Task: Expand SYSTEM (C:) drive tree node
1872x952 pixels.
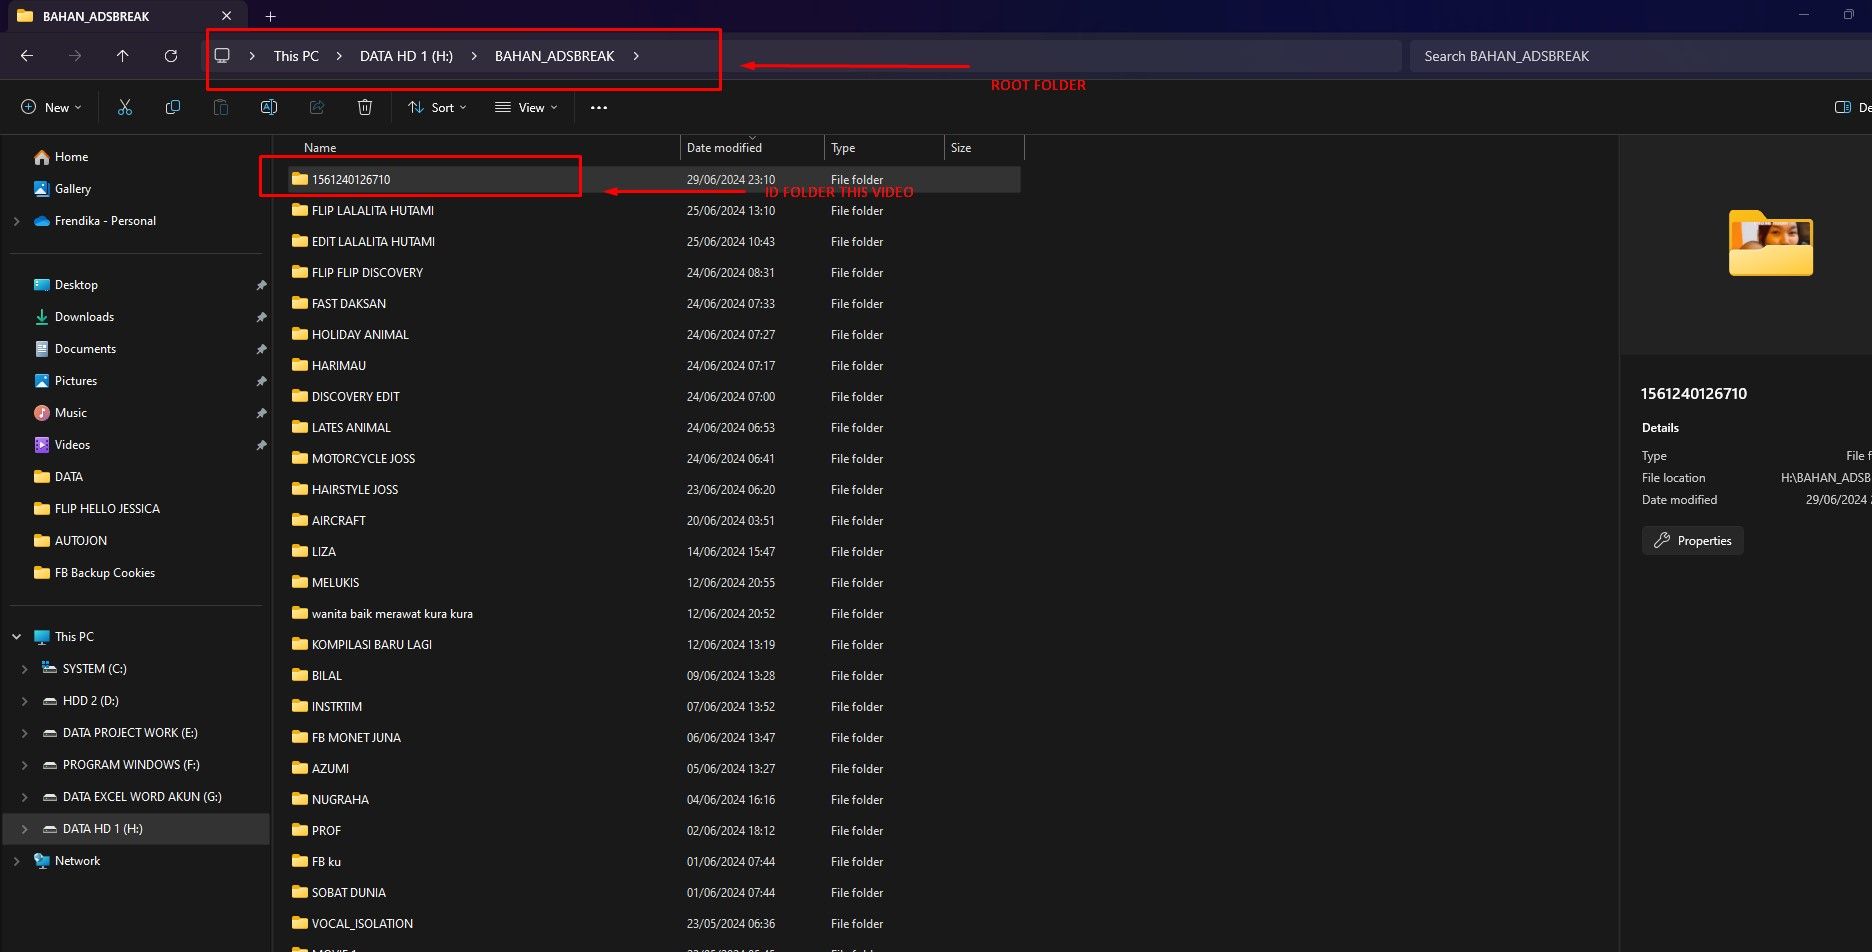Action: [x=25, y=669]
